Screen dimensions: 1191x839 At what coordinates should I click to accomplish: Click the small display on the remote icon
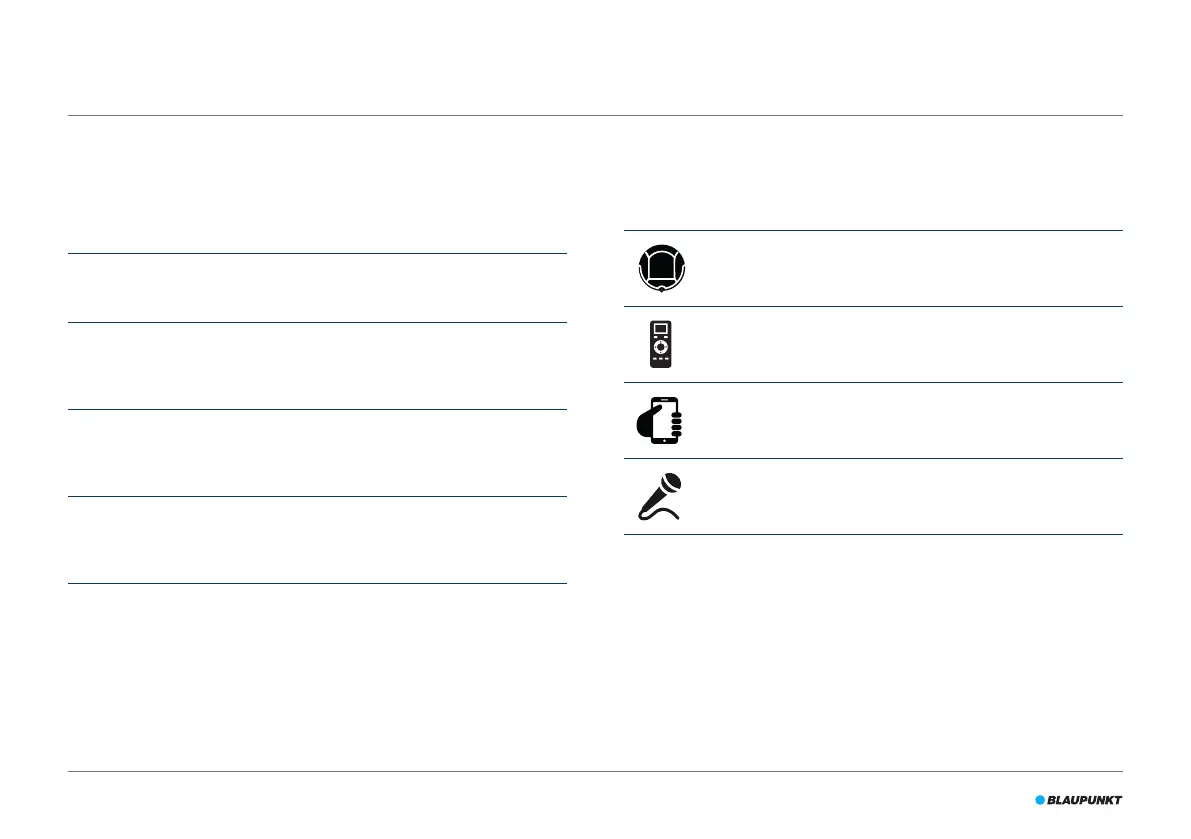(x=661, y=329)
